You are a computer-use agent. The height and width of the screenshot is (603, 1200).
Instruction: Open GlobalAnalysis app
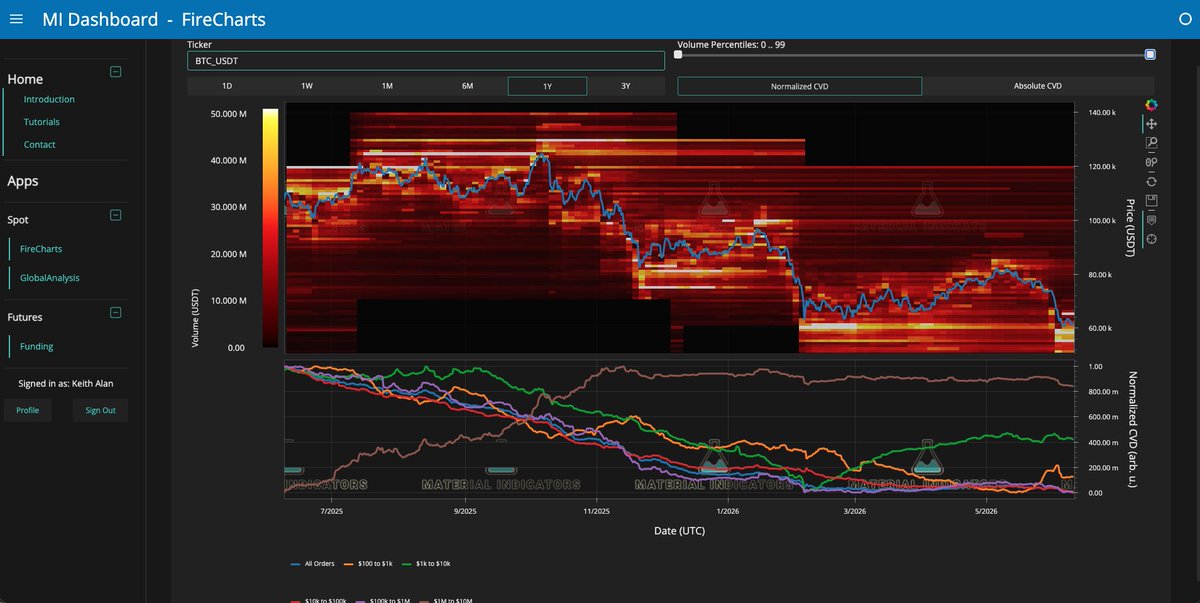50,278
